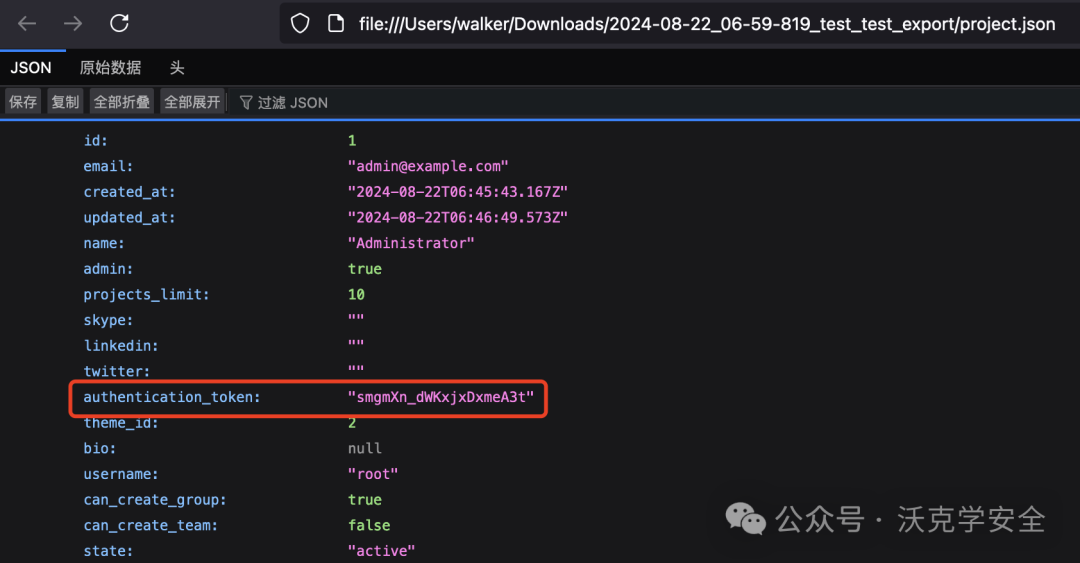Select the "smgmXn_dWKxjxDxmeA3t" token value
The image size is (1080, 563).
(x=441, y=397)
